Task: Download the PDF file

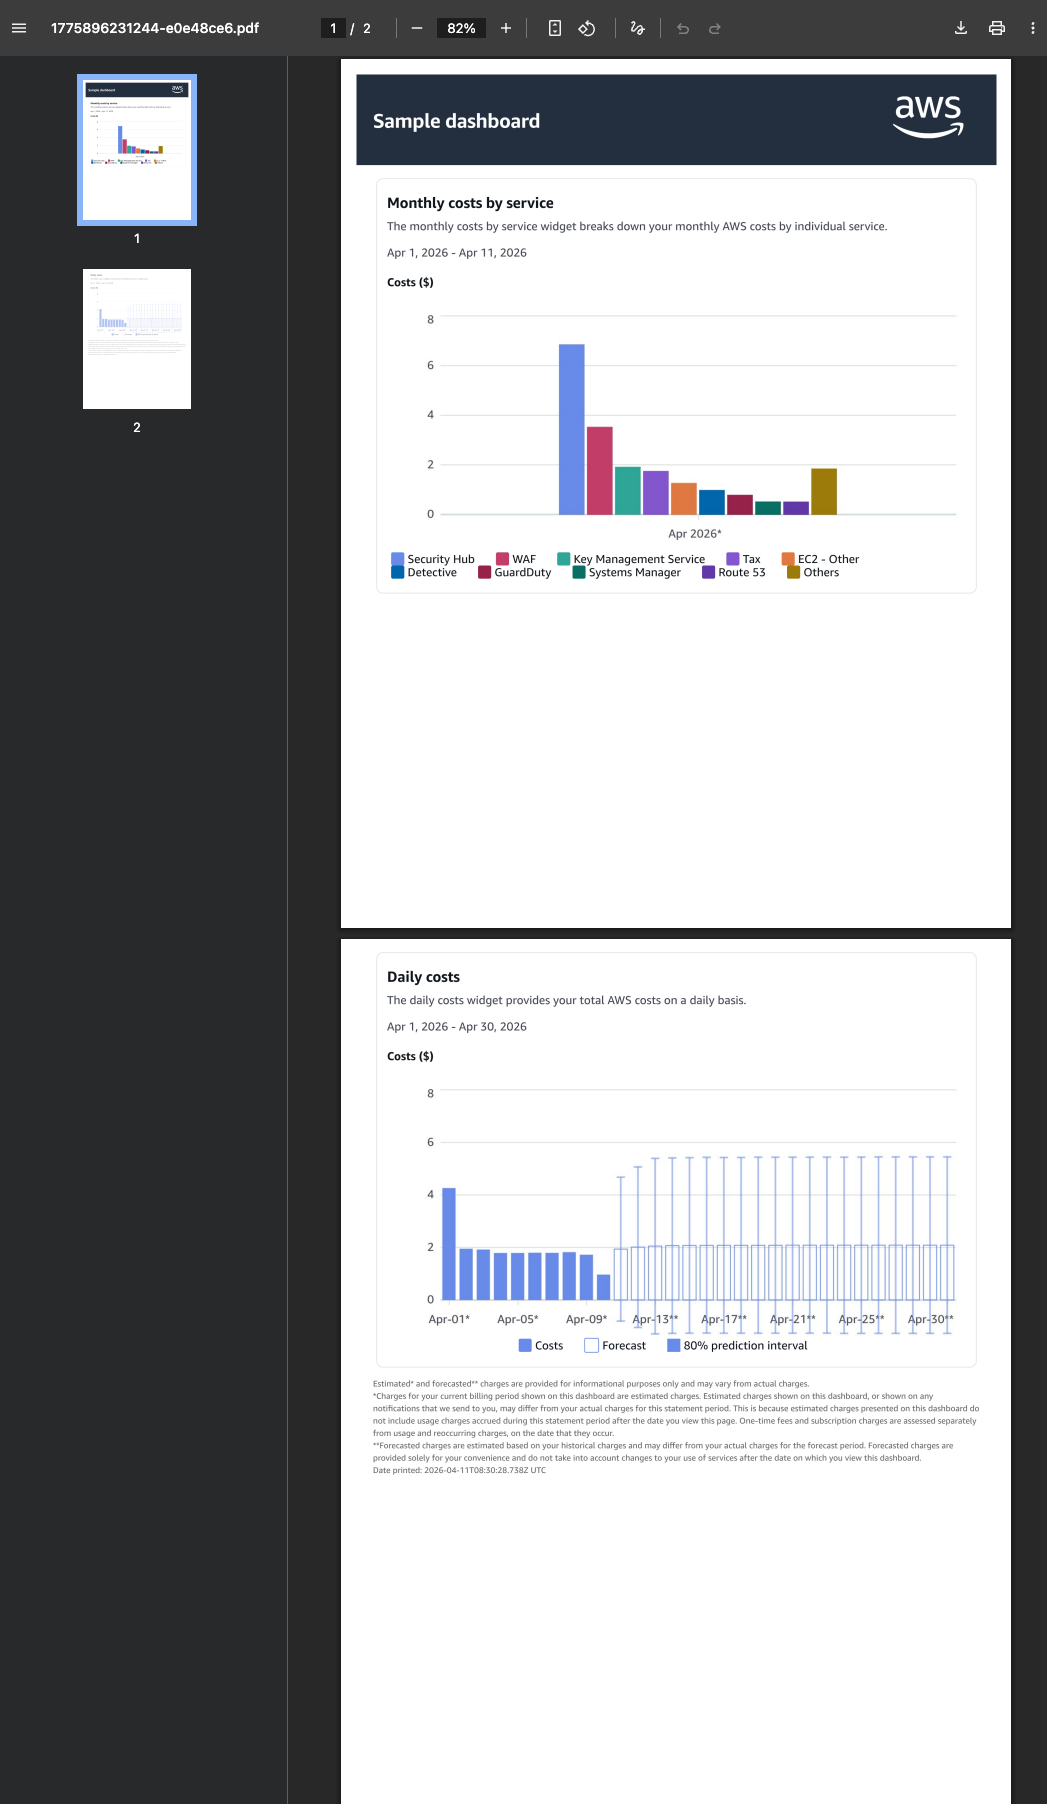Action: coord(961,28)
